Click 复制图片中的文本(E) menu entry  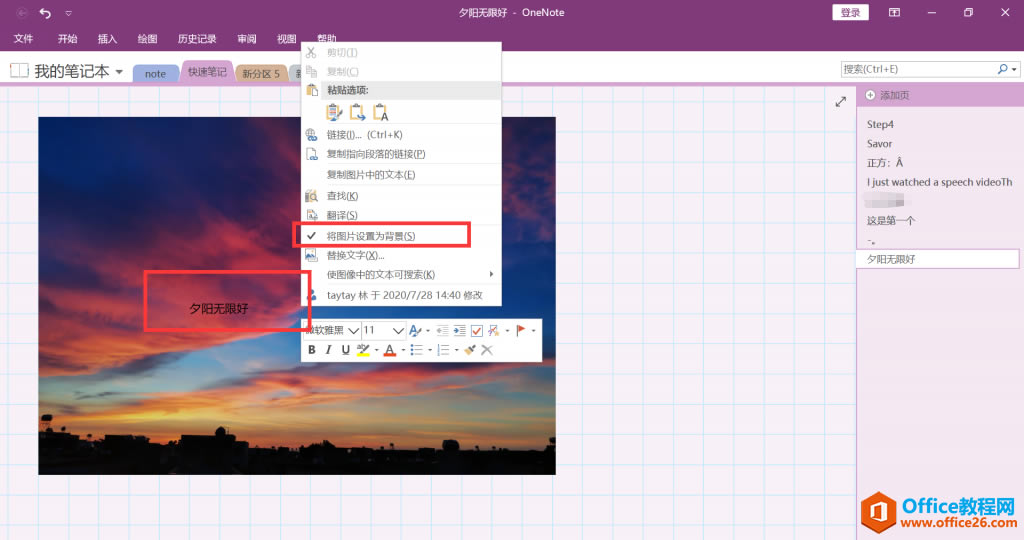point(401,174)
